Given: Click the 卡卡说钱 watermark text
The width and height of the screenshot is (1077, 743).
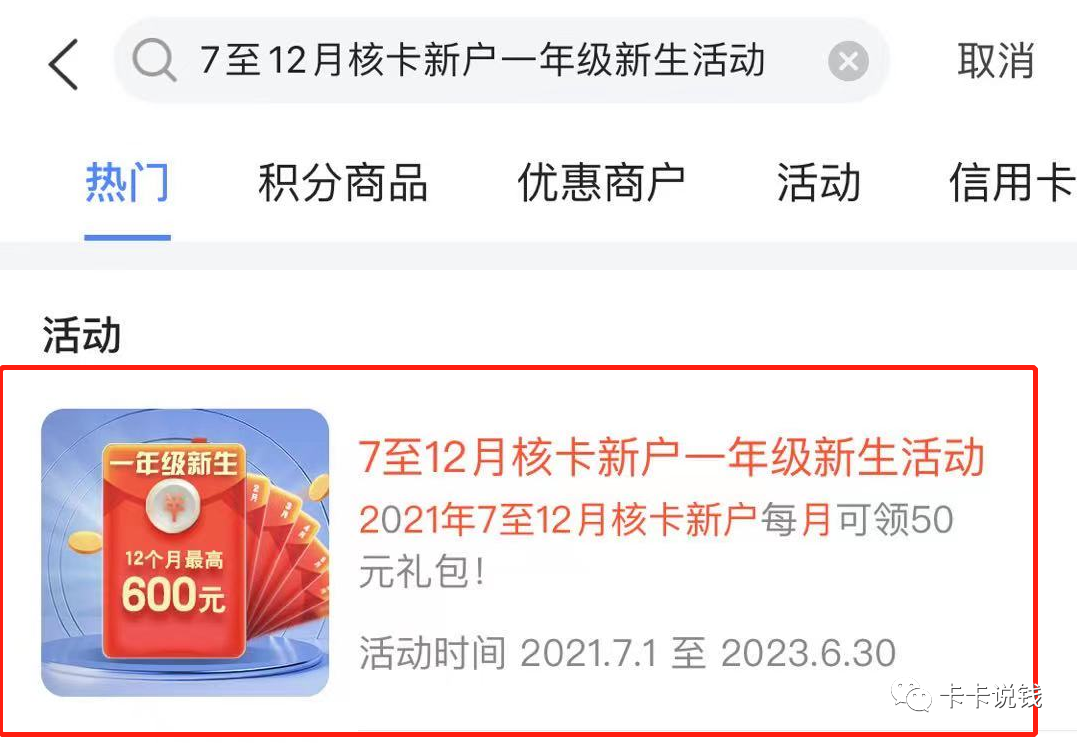Looking at the screenshot, I should pyautogui.click(x=992, y=696).
